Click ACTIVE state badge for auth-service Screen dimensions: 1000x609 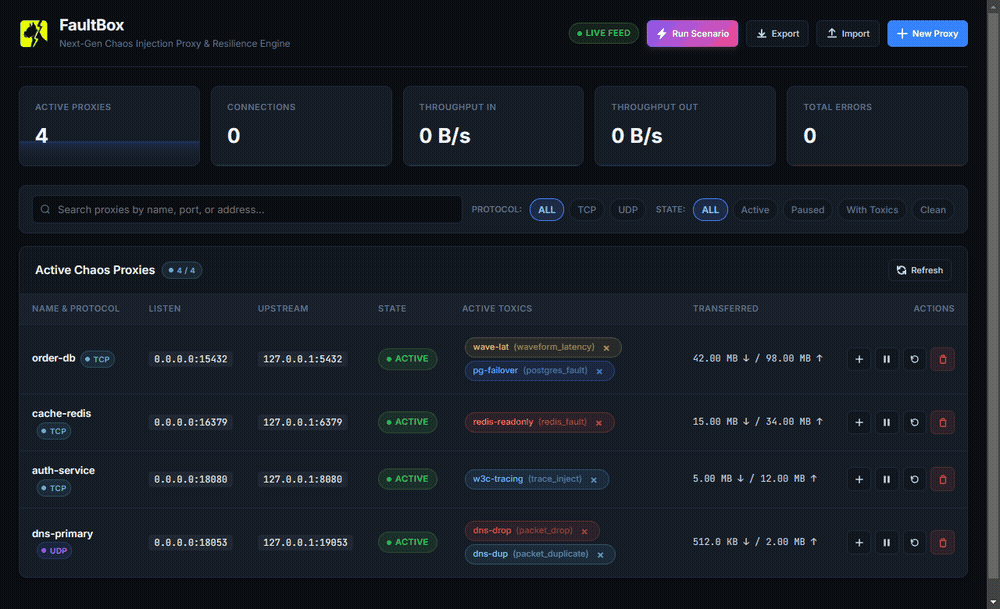click(408, 479)
